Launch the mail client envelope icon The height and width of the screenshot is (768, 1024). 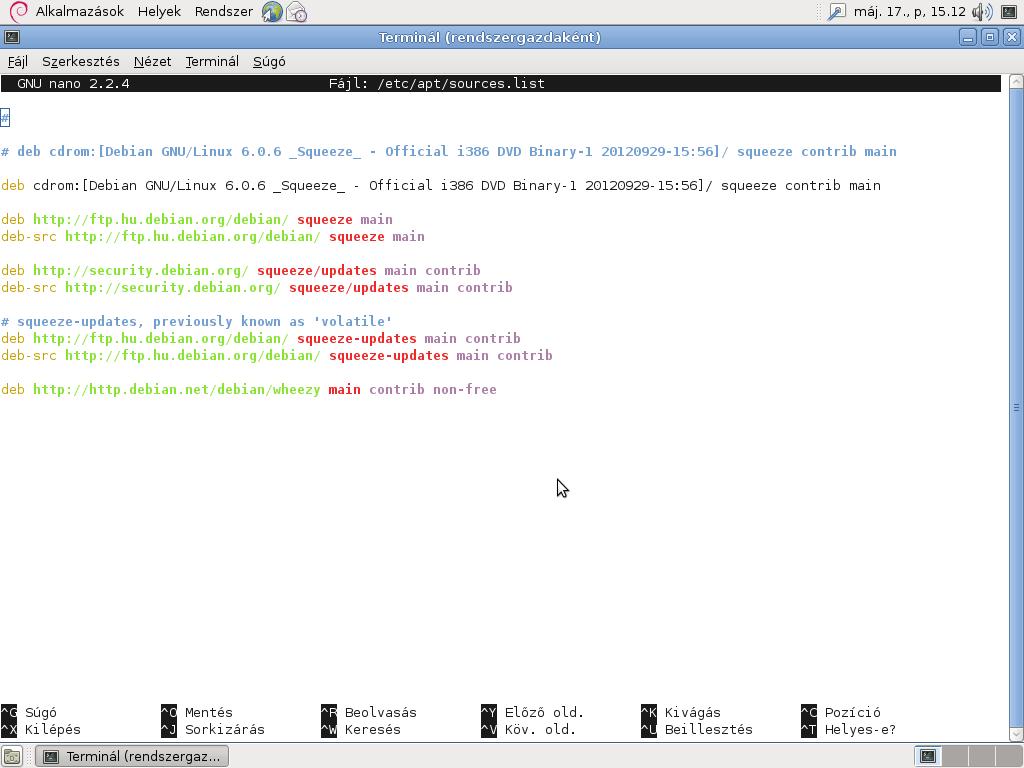296,12
